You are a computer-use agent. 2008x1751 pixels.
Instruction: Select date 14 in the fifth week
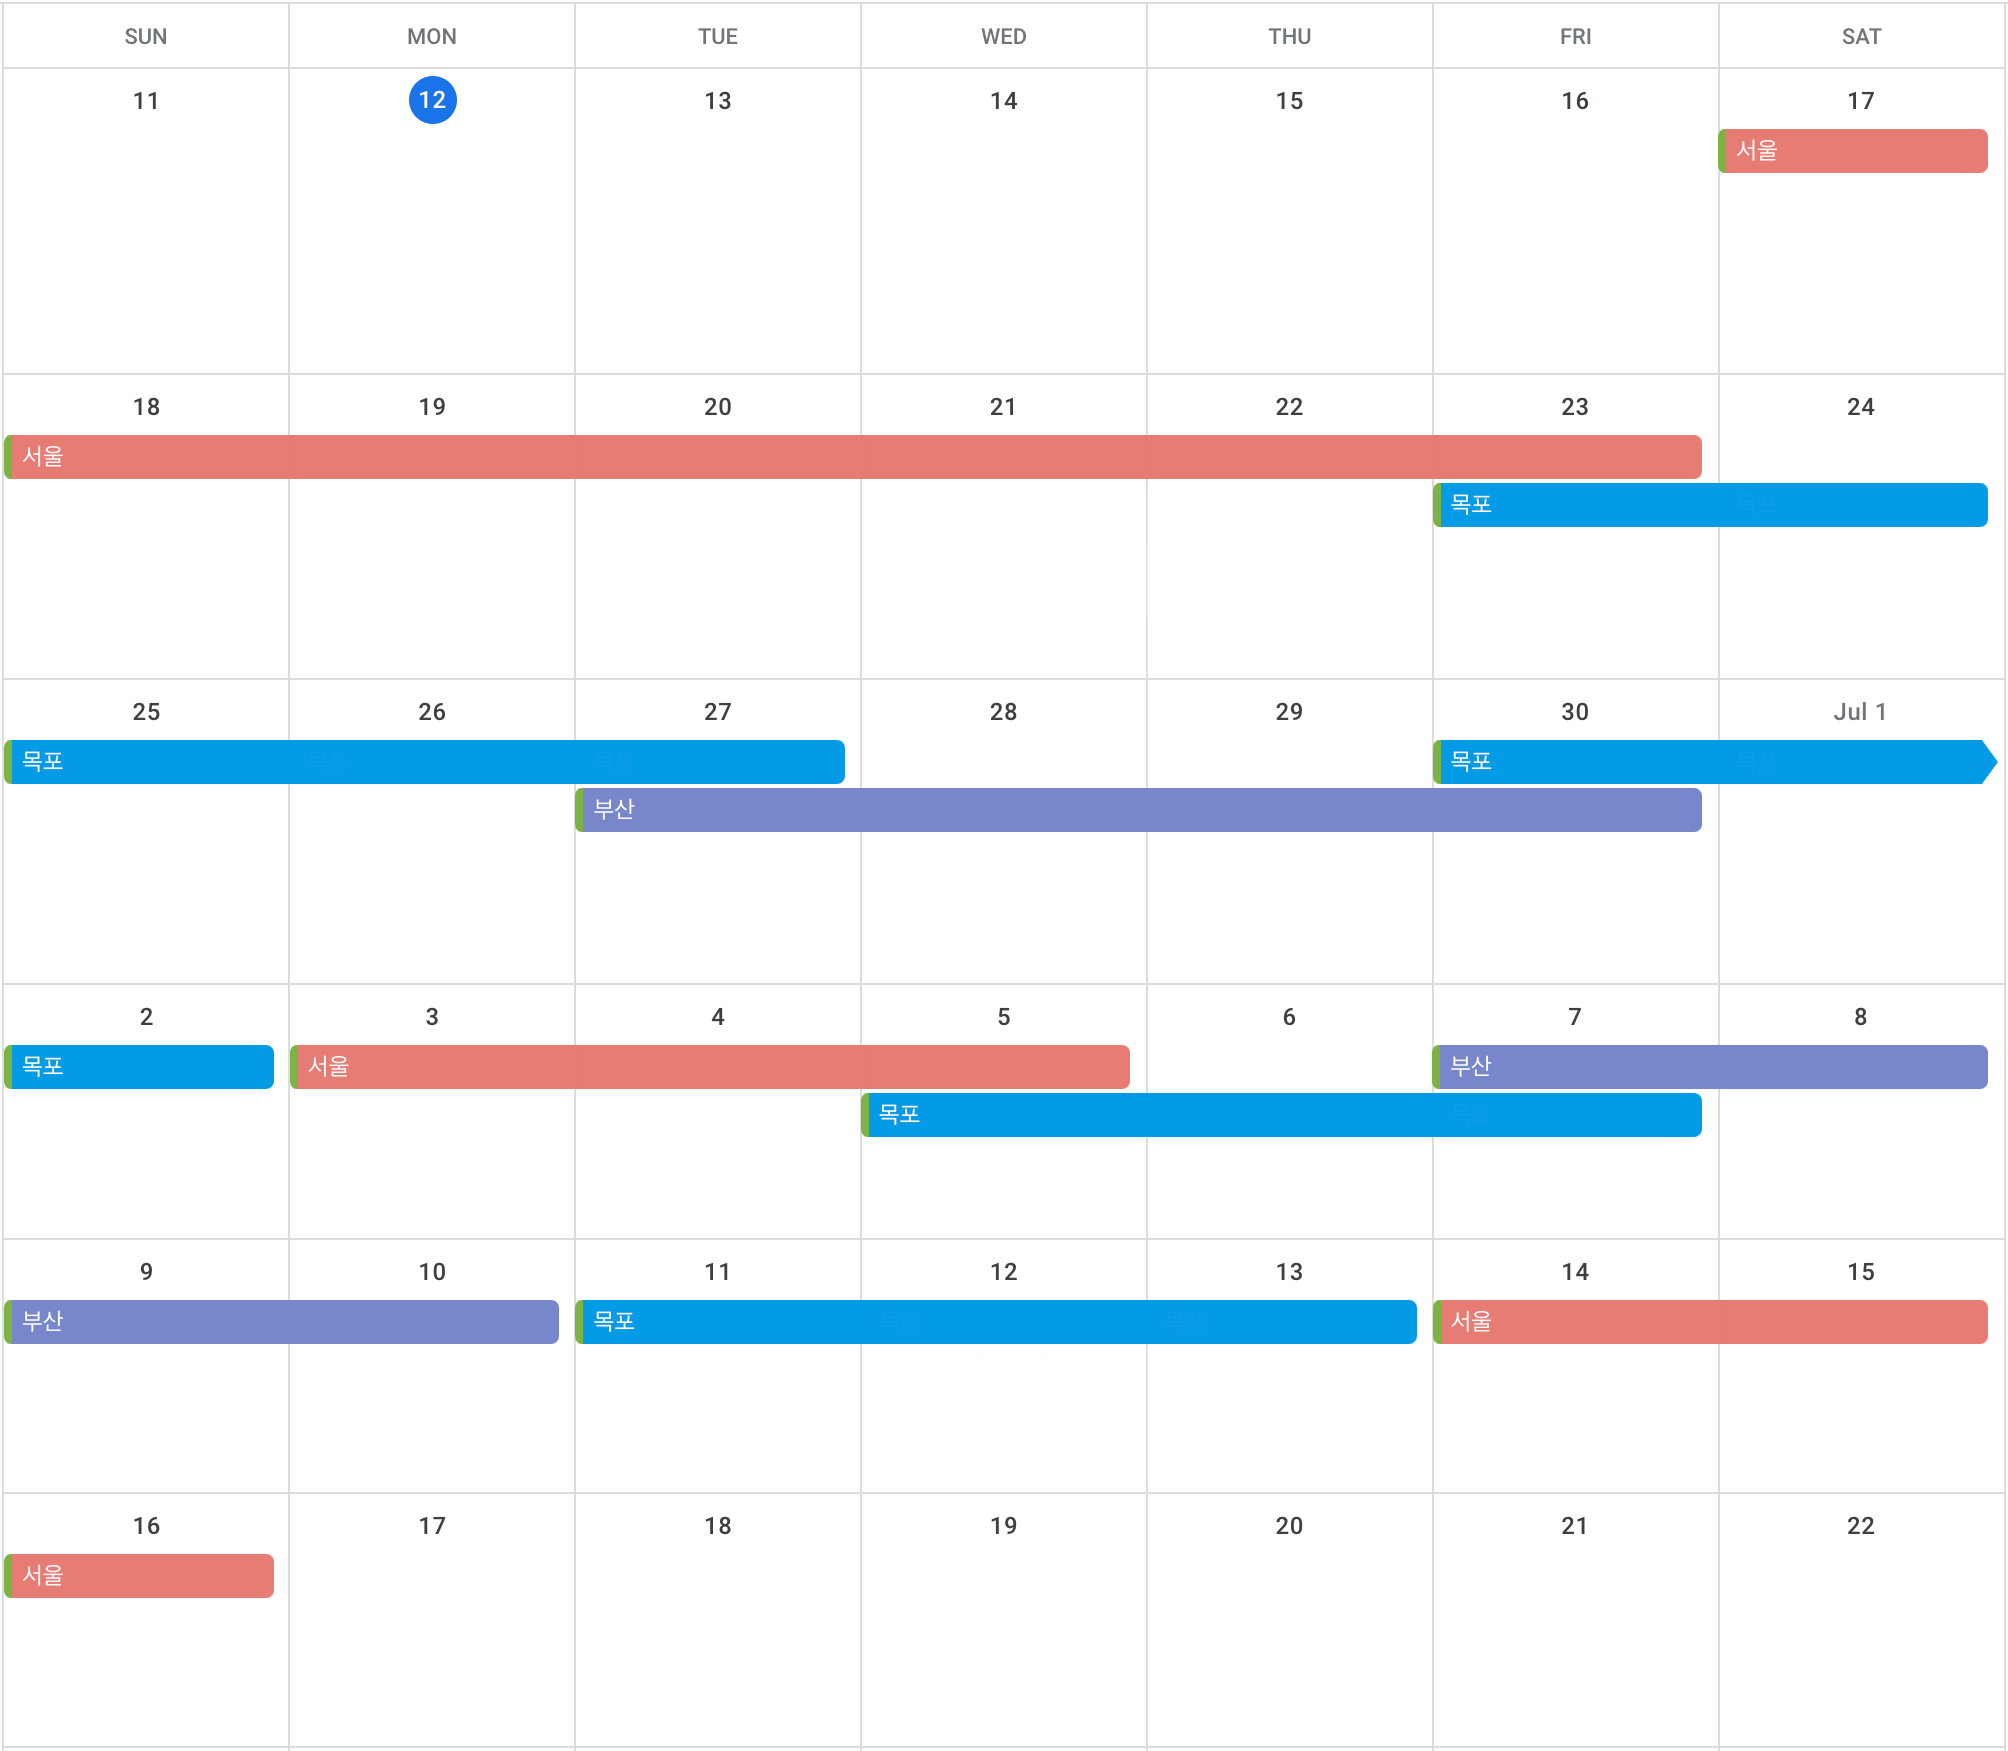(x=1575, y=1272)
